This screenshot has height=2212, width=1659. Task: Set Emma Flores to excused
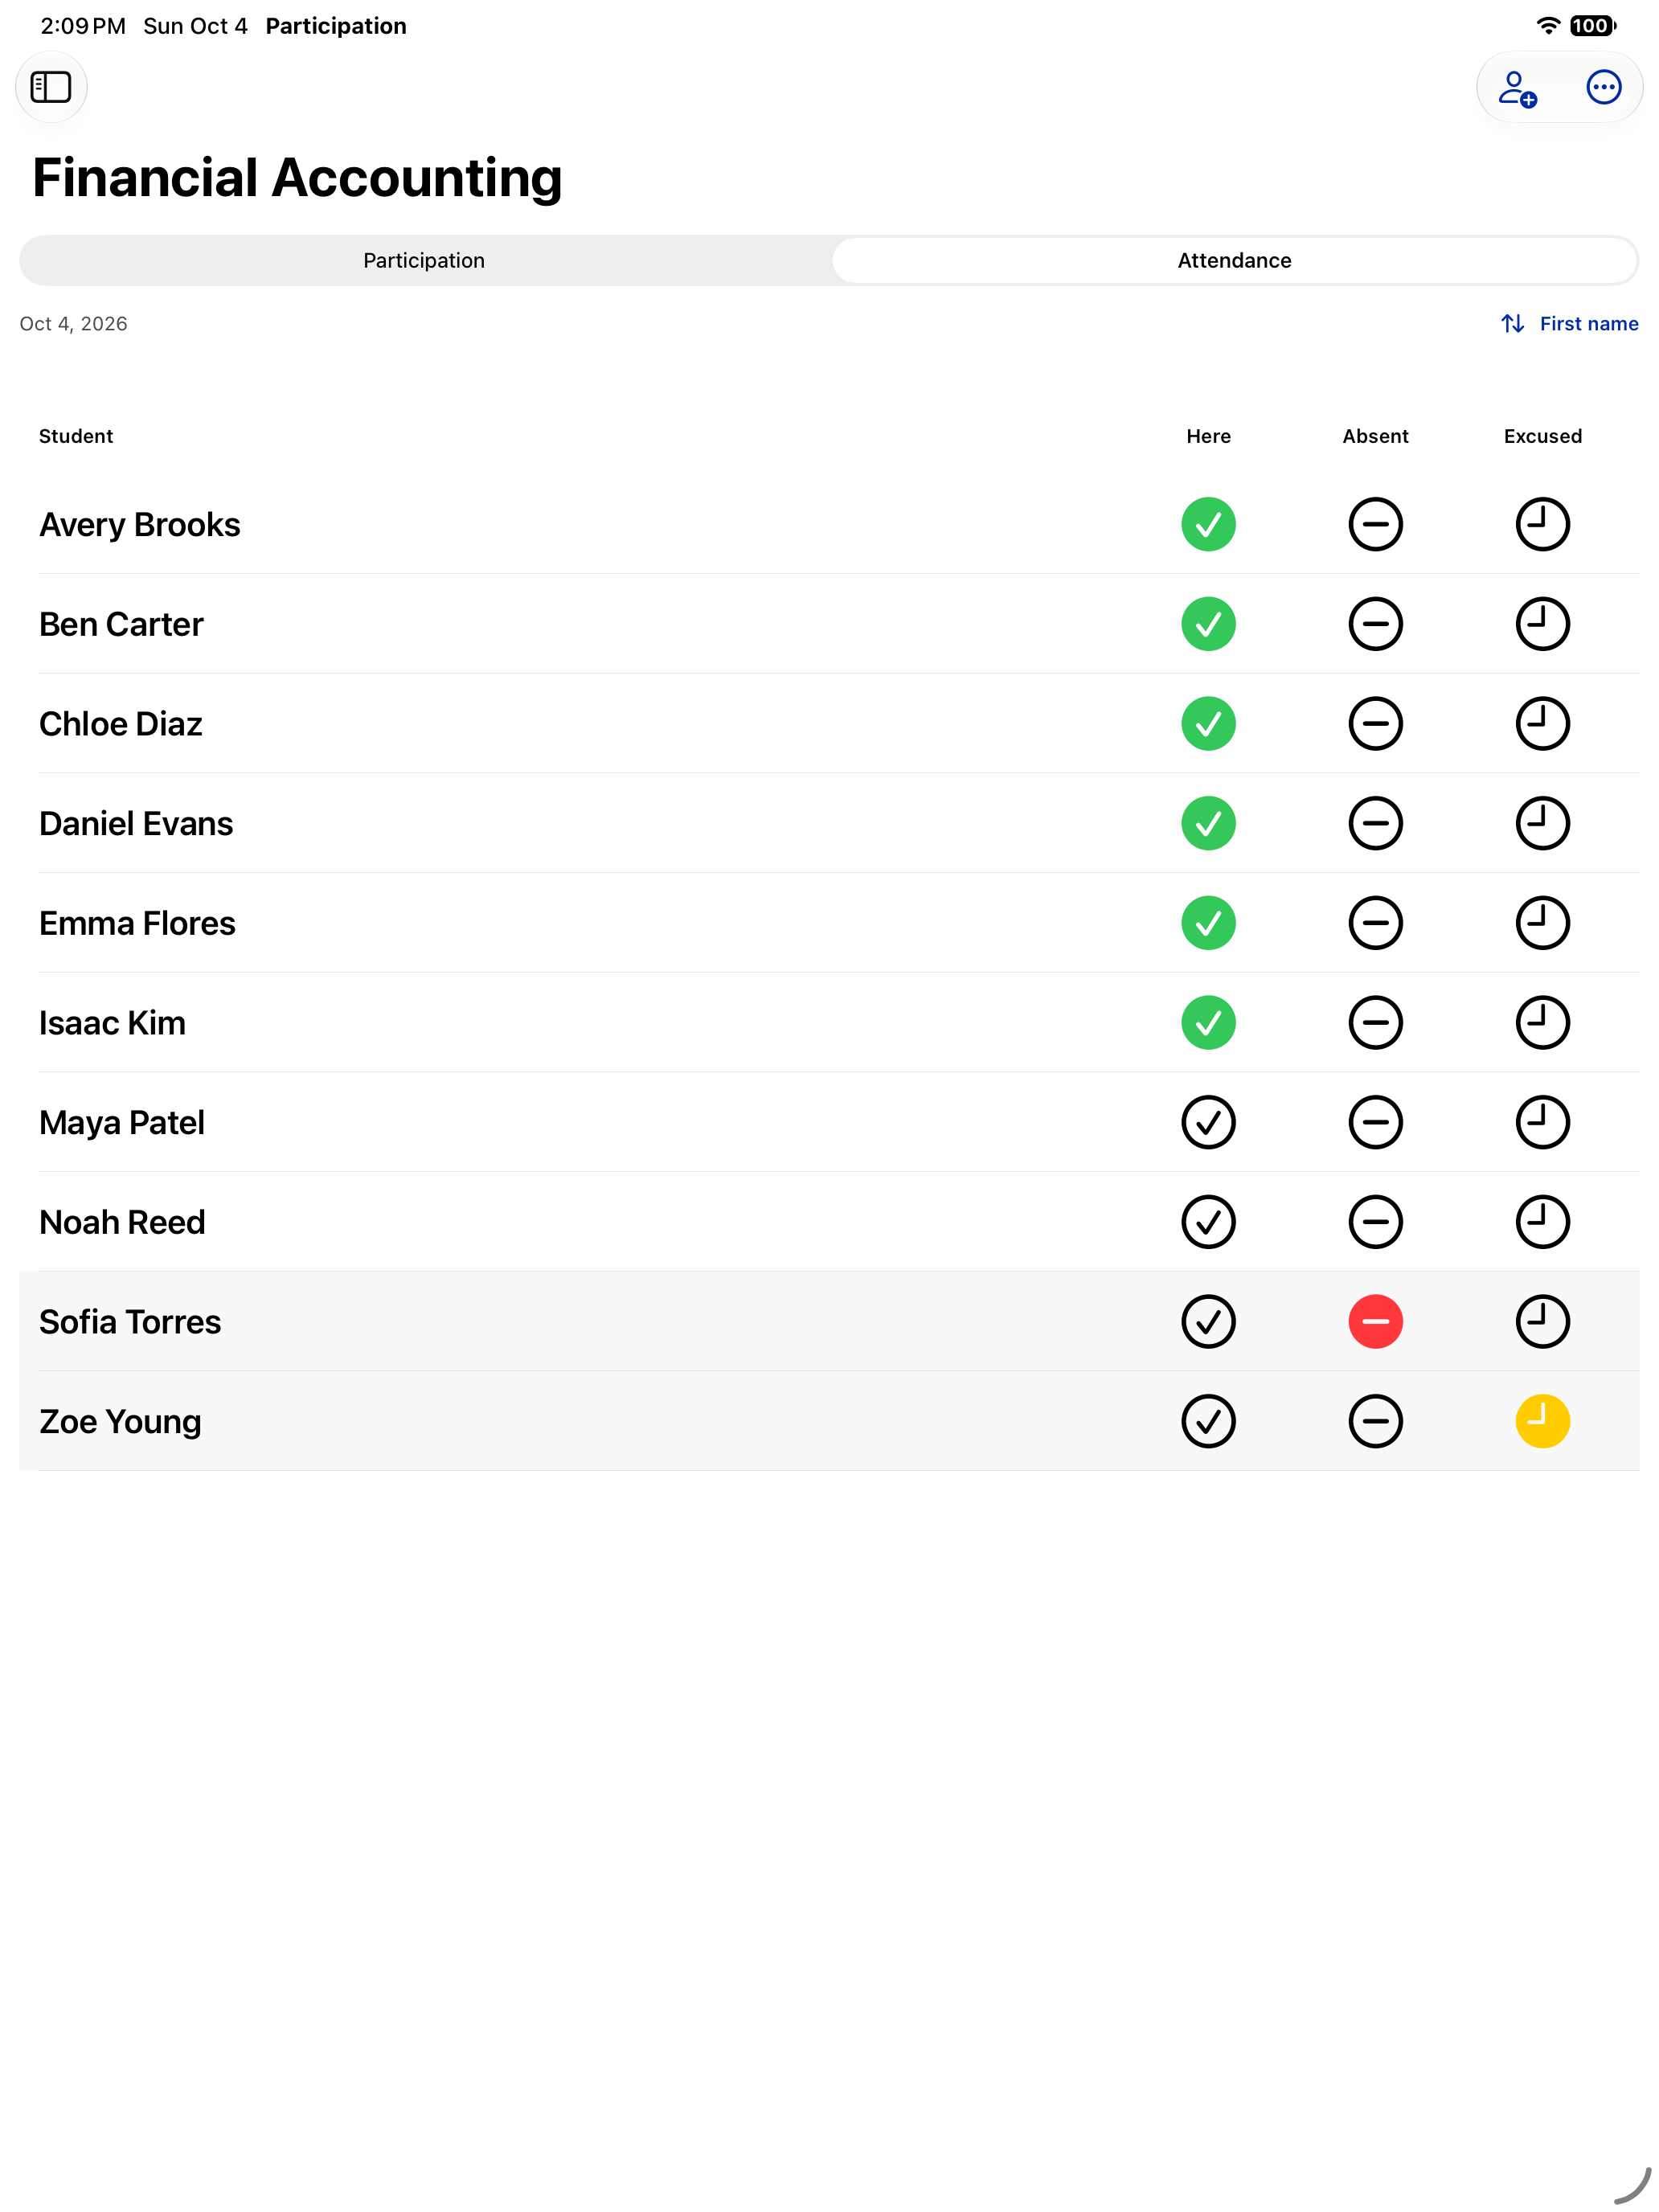coord(1542,922)
